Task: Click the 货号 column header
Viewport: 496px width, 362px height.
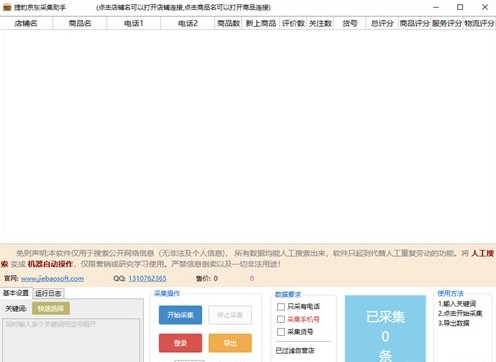Action: tap(350, 23)
